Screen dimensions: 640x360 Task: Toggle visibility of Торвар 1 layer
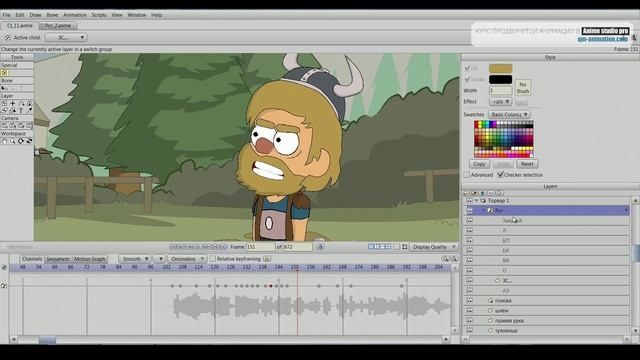tap(469, 200)
